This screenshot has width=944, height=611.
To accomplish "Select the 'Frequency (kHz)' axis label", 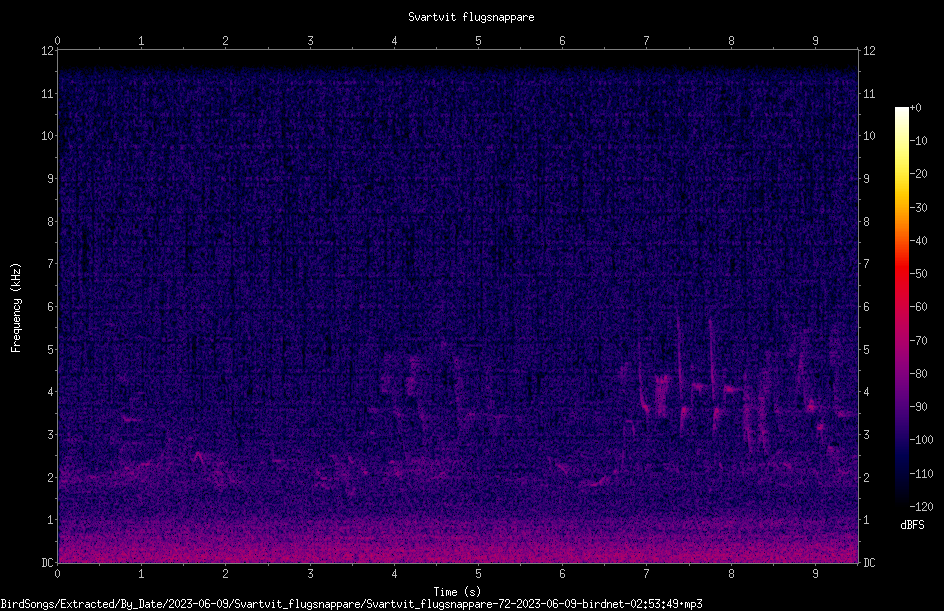I will tap(16, 307).
